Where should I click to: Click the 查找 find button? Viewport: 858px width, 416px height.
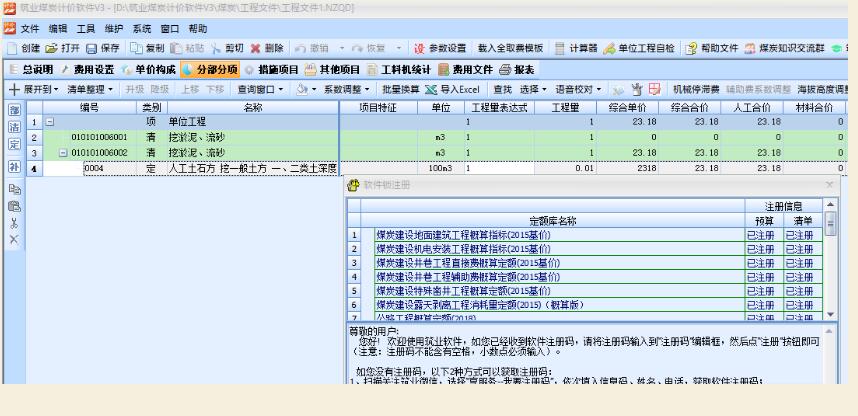coord(502,89)
